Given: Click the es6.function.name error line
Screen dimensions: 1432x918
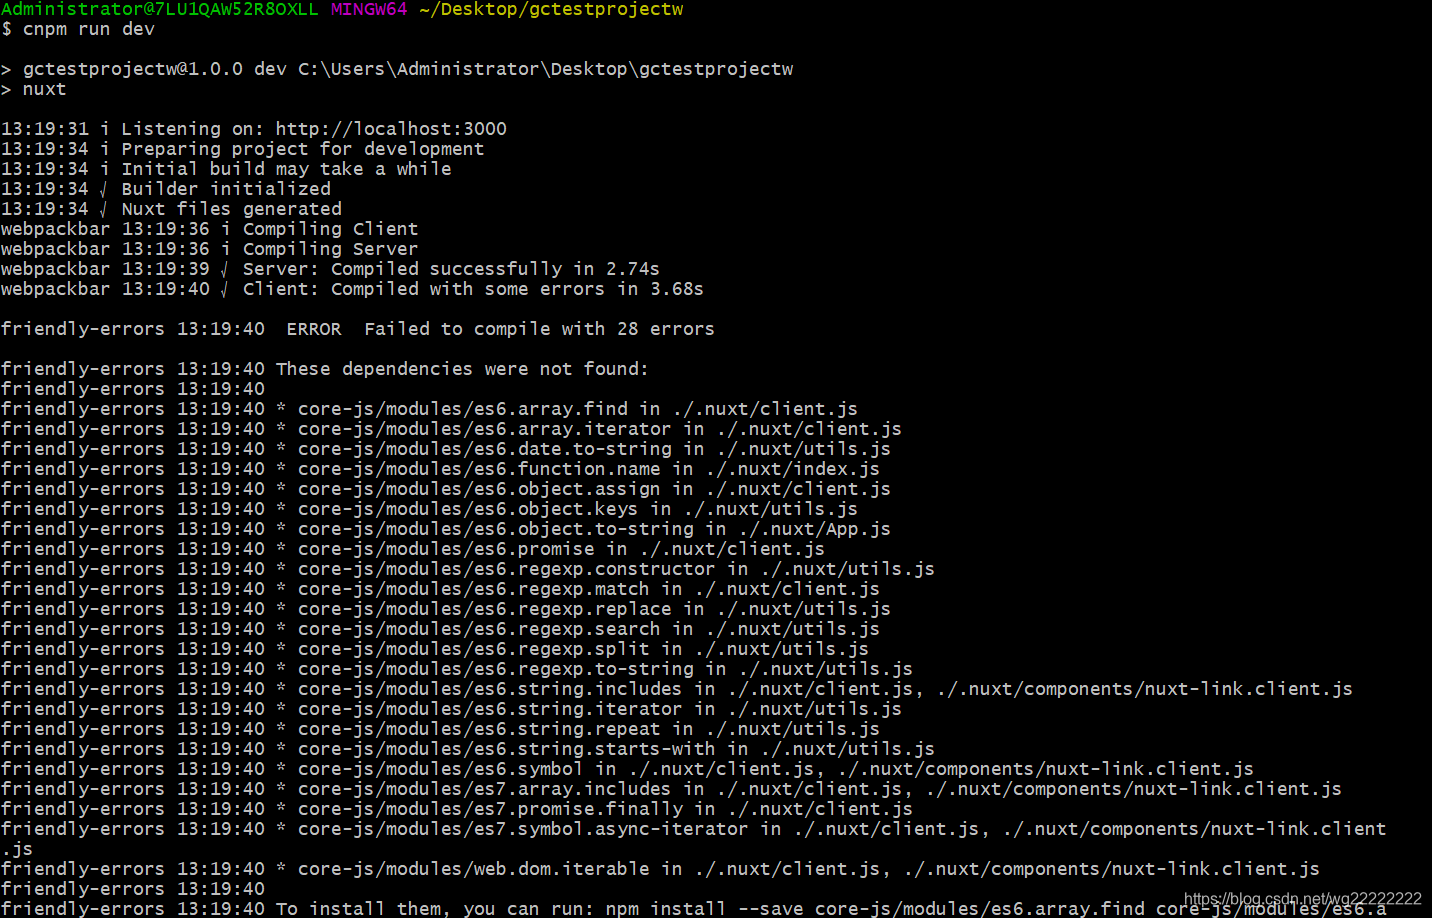Looking at the screenshot, I should click(440, 469).
